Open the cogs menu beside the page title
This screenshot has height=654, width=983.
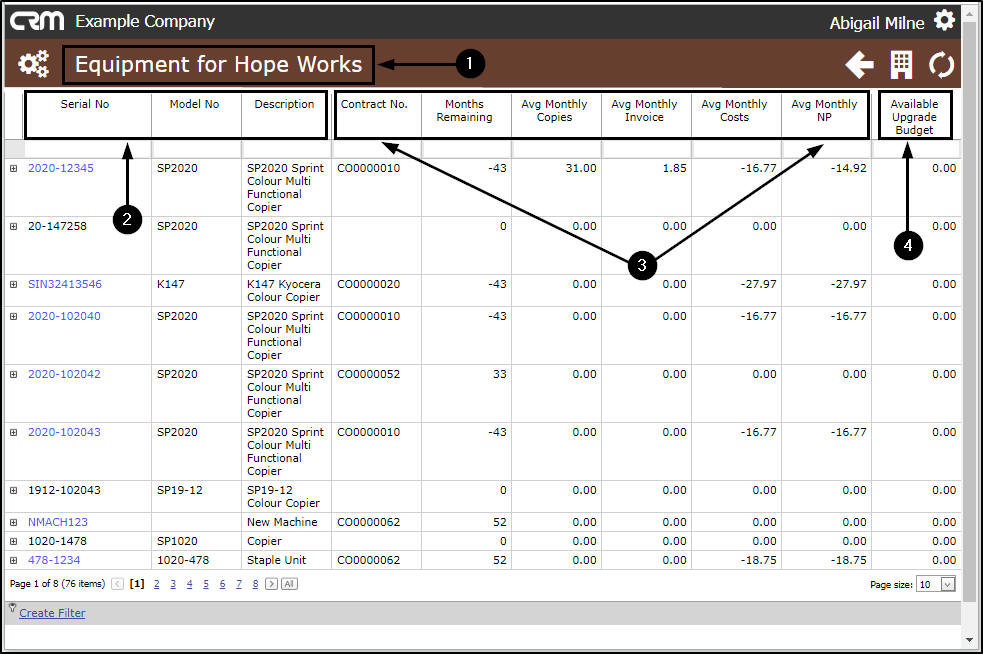pyautogui.click(x=33, y=64)
